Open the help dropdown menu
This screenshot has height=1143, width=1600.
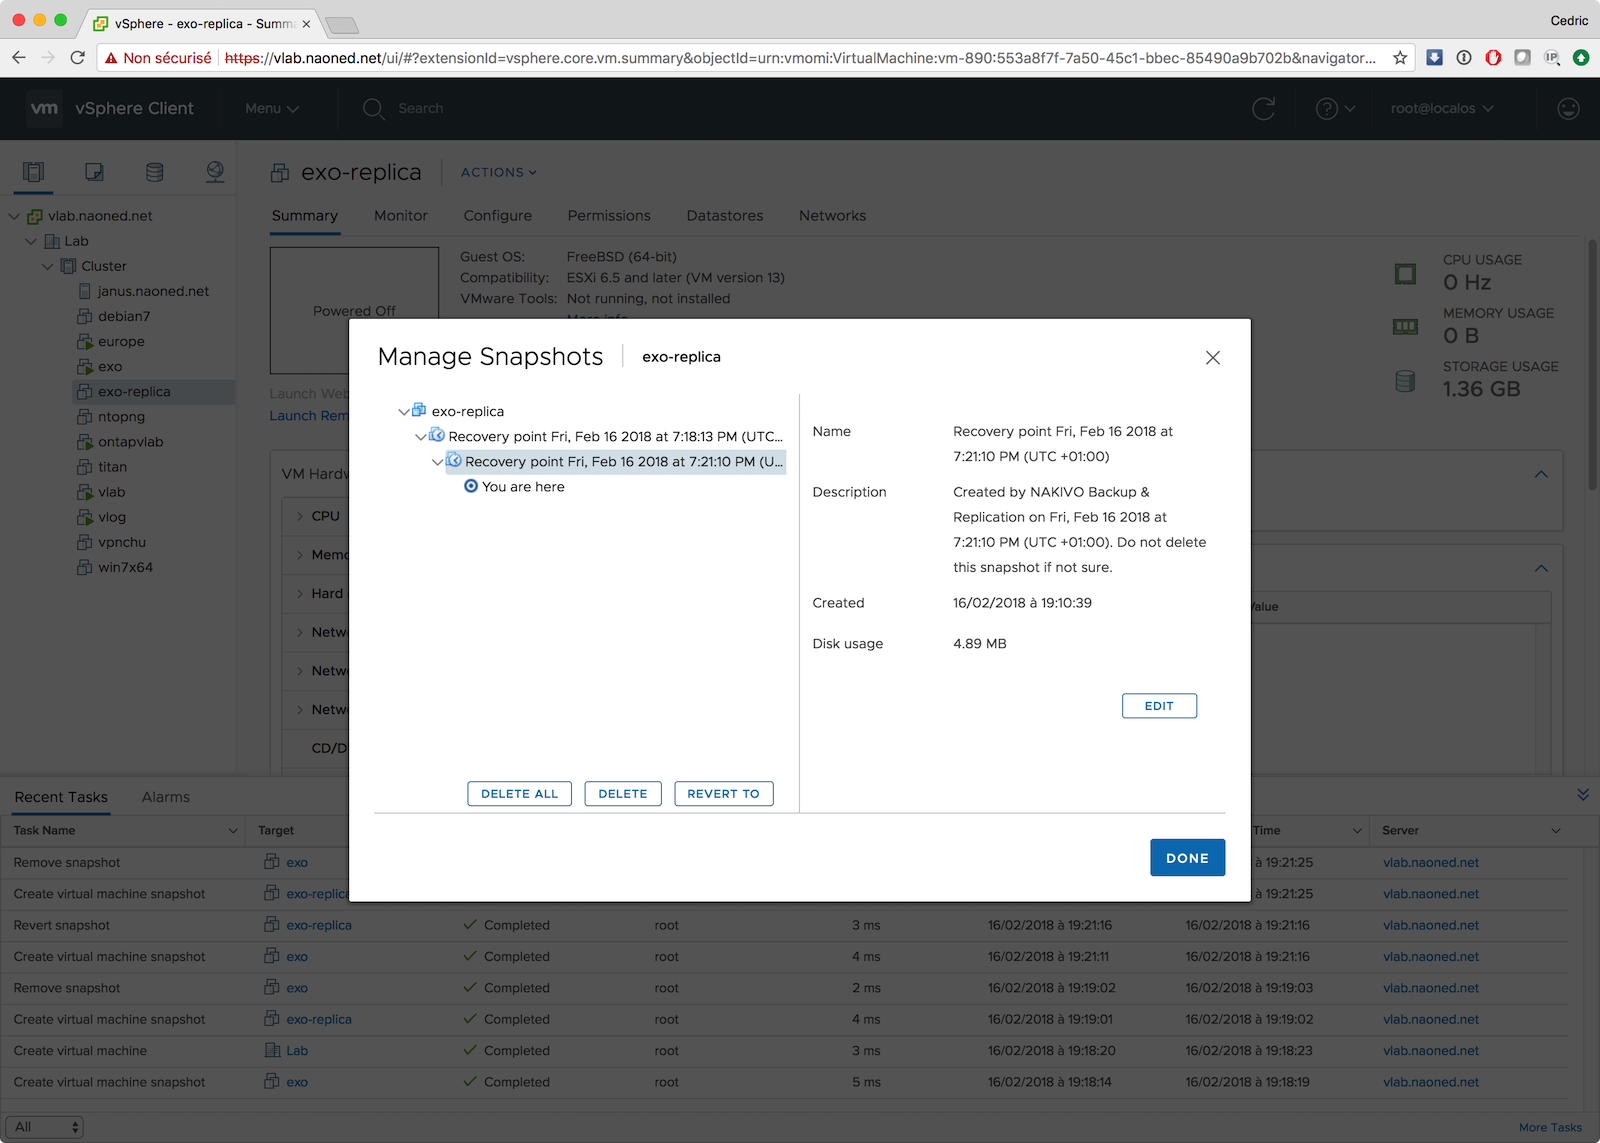(x=1335, y=109)
